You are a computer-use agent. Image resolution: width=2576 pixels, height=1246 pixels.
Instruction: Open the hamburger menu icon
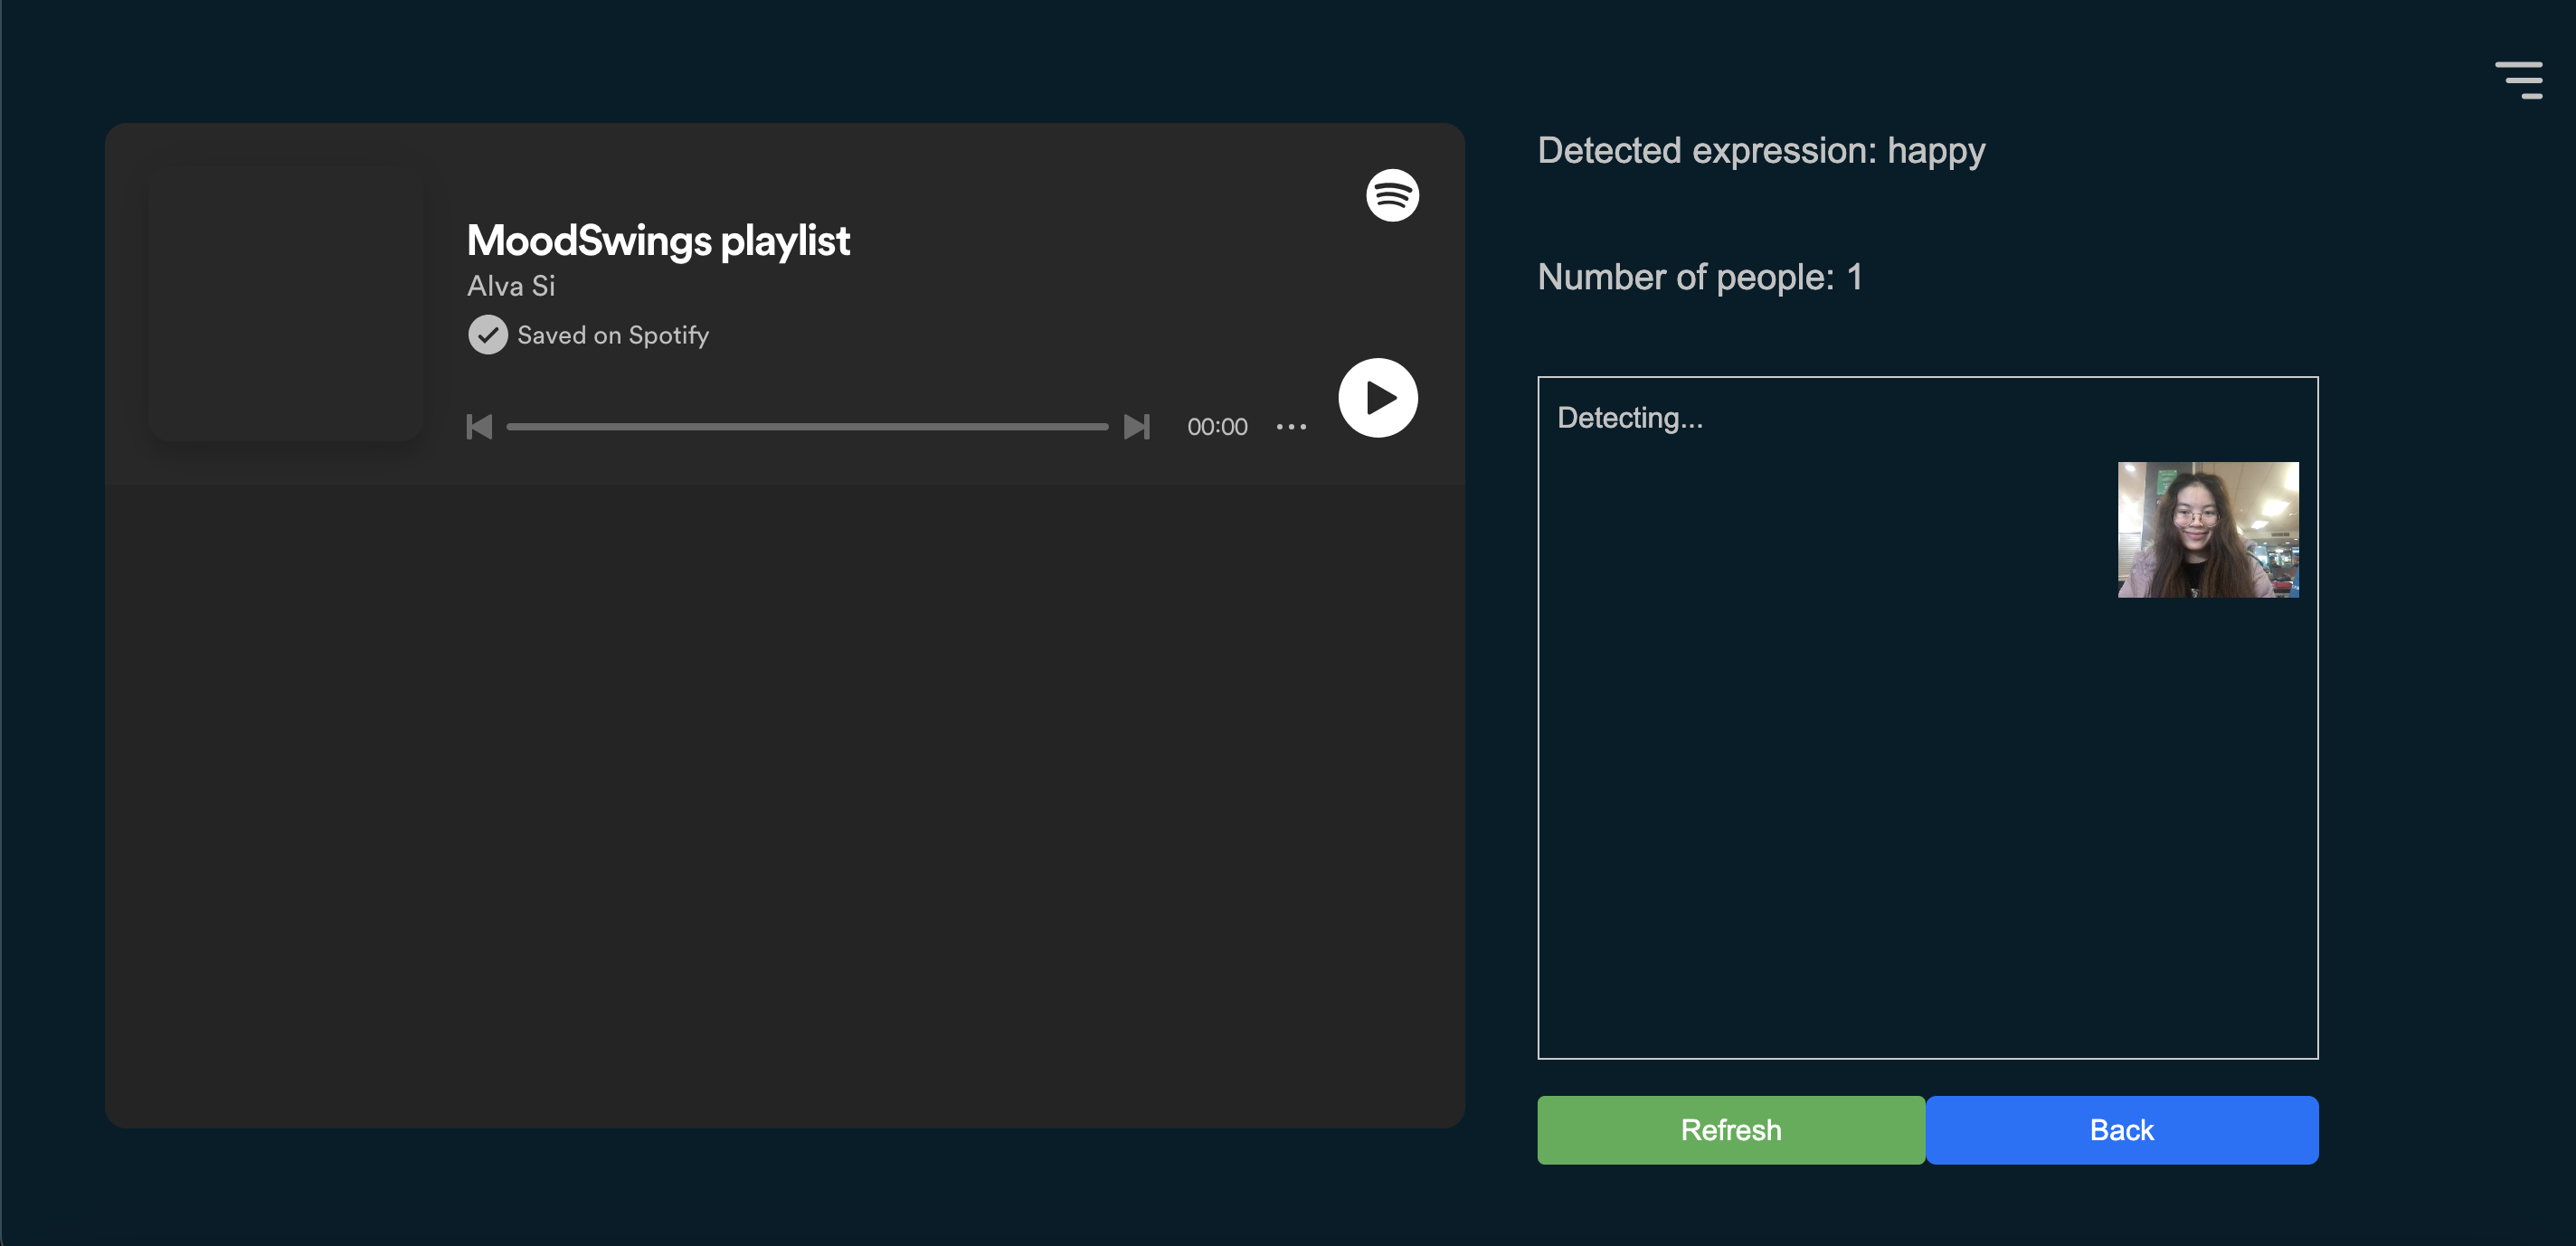point(2518,80)
